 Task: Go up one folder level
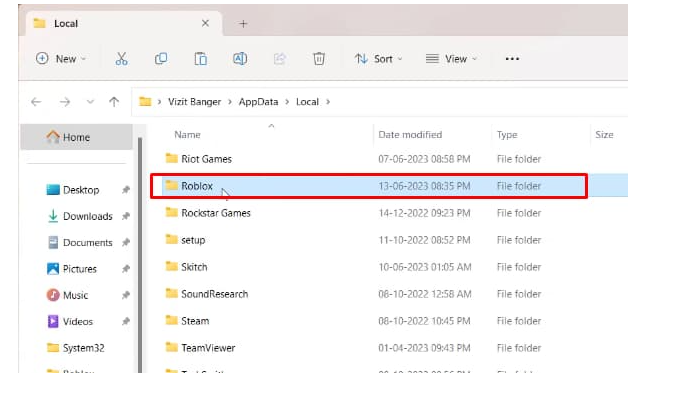(114, 102)
